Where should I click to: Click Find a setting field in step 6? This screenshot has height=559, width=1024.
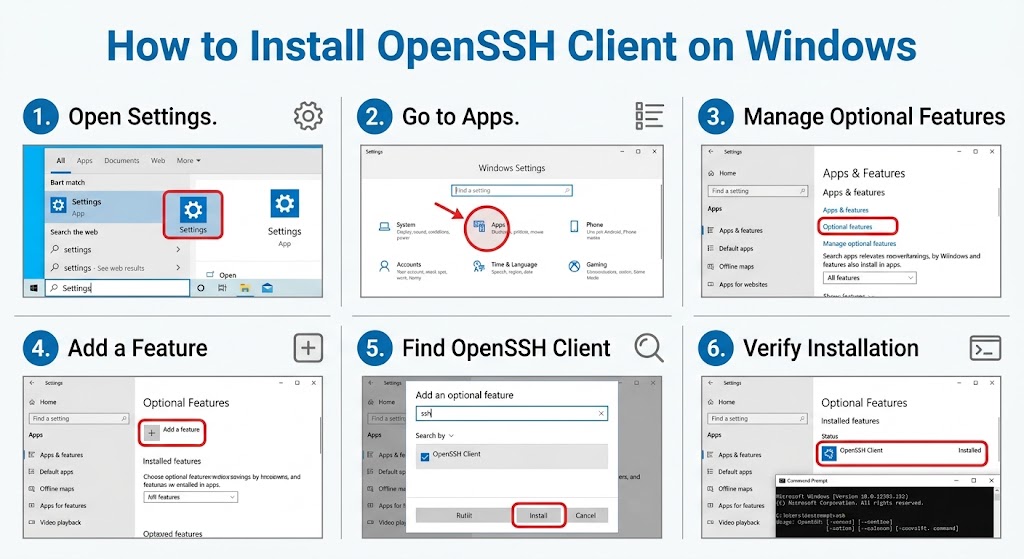tap(758, 419)
